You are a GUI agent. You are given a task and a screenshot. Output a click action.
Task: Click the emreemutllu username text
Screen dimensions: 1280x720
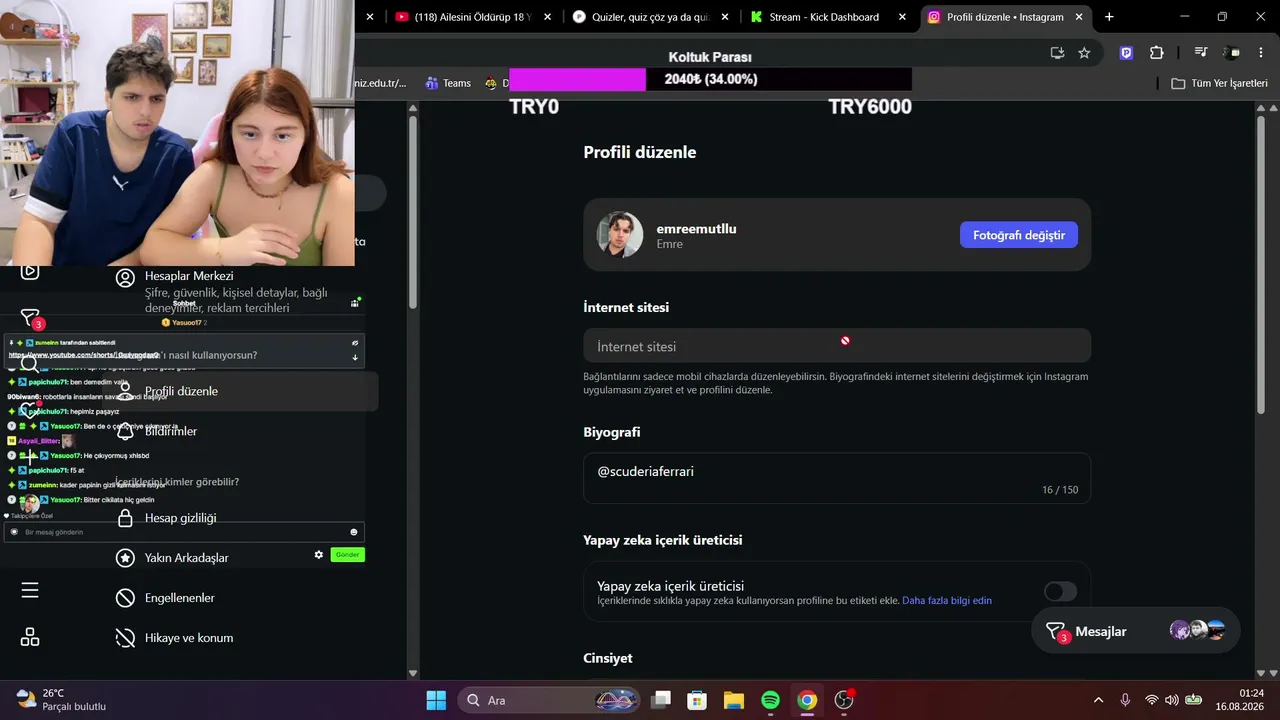(697, 229)
